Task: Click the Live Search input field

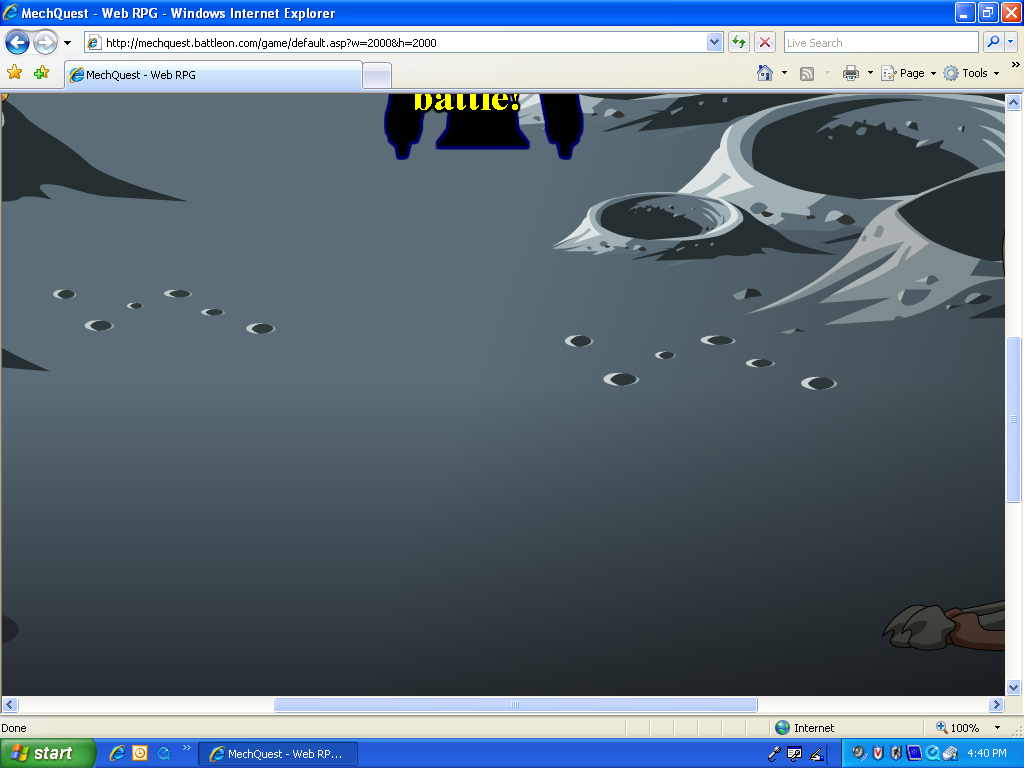Action: [880, 42]
